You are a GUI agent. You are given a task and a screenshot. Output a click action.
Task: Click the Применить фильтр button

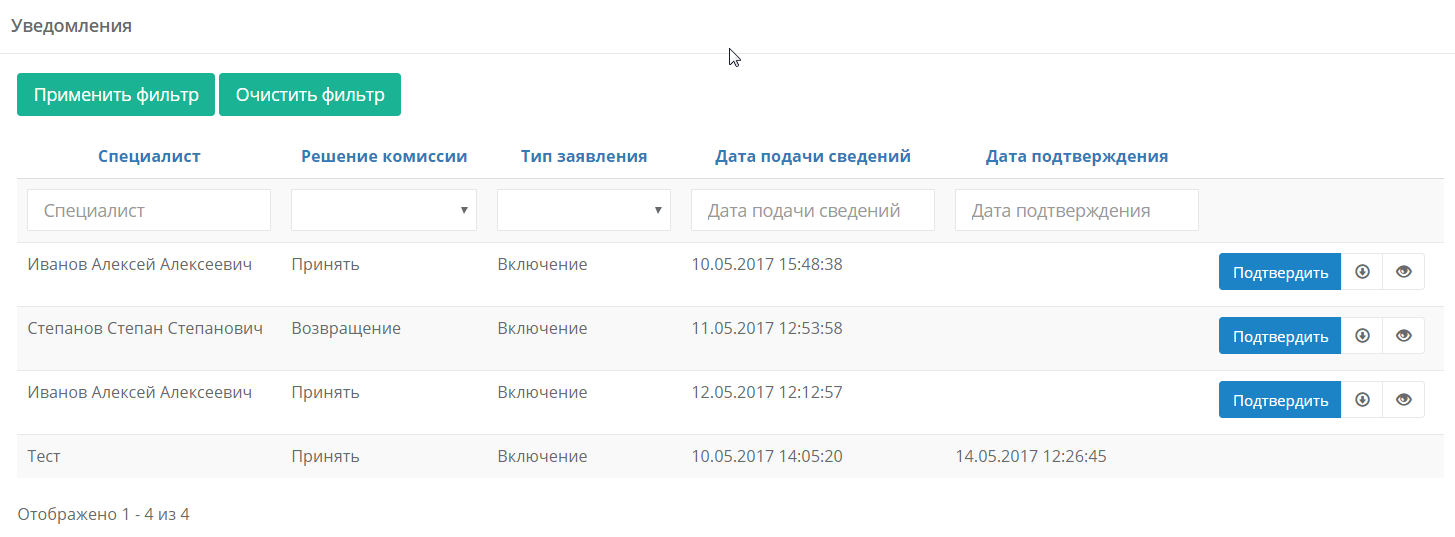pyautogui.click(x=116, y=95)
